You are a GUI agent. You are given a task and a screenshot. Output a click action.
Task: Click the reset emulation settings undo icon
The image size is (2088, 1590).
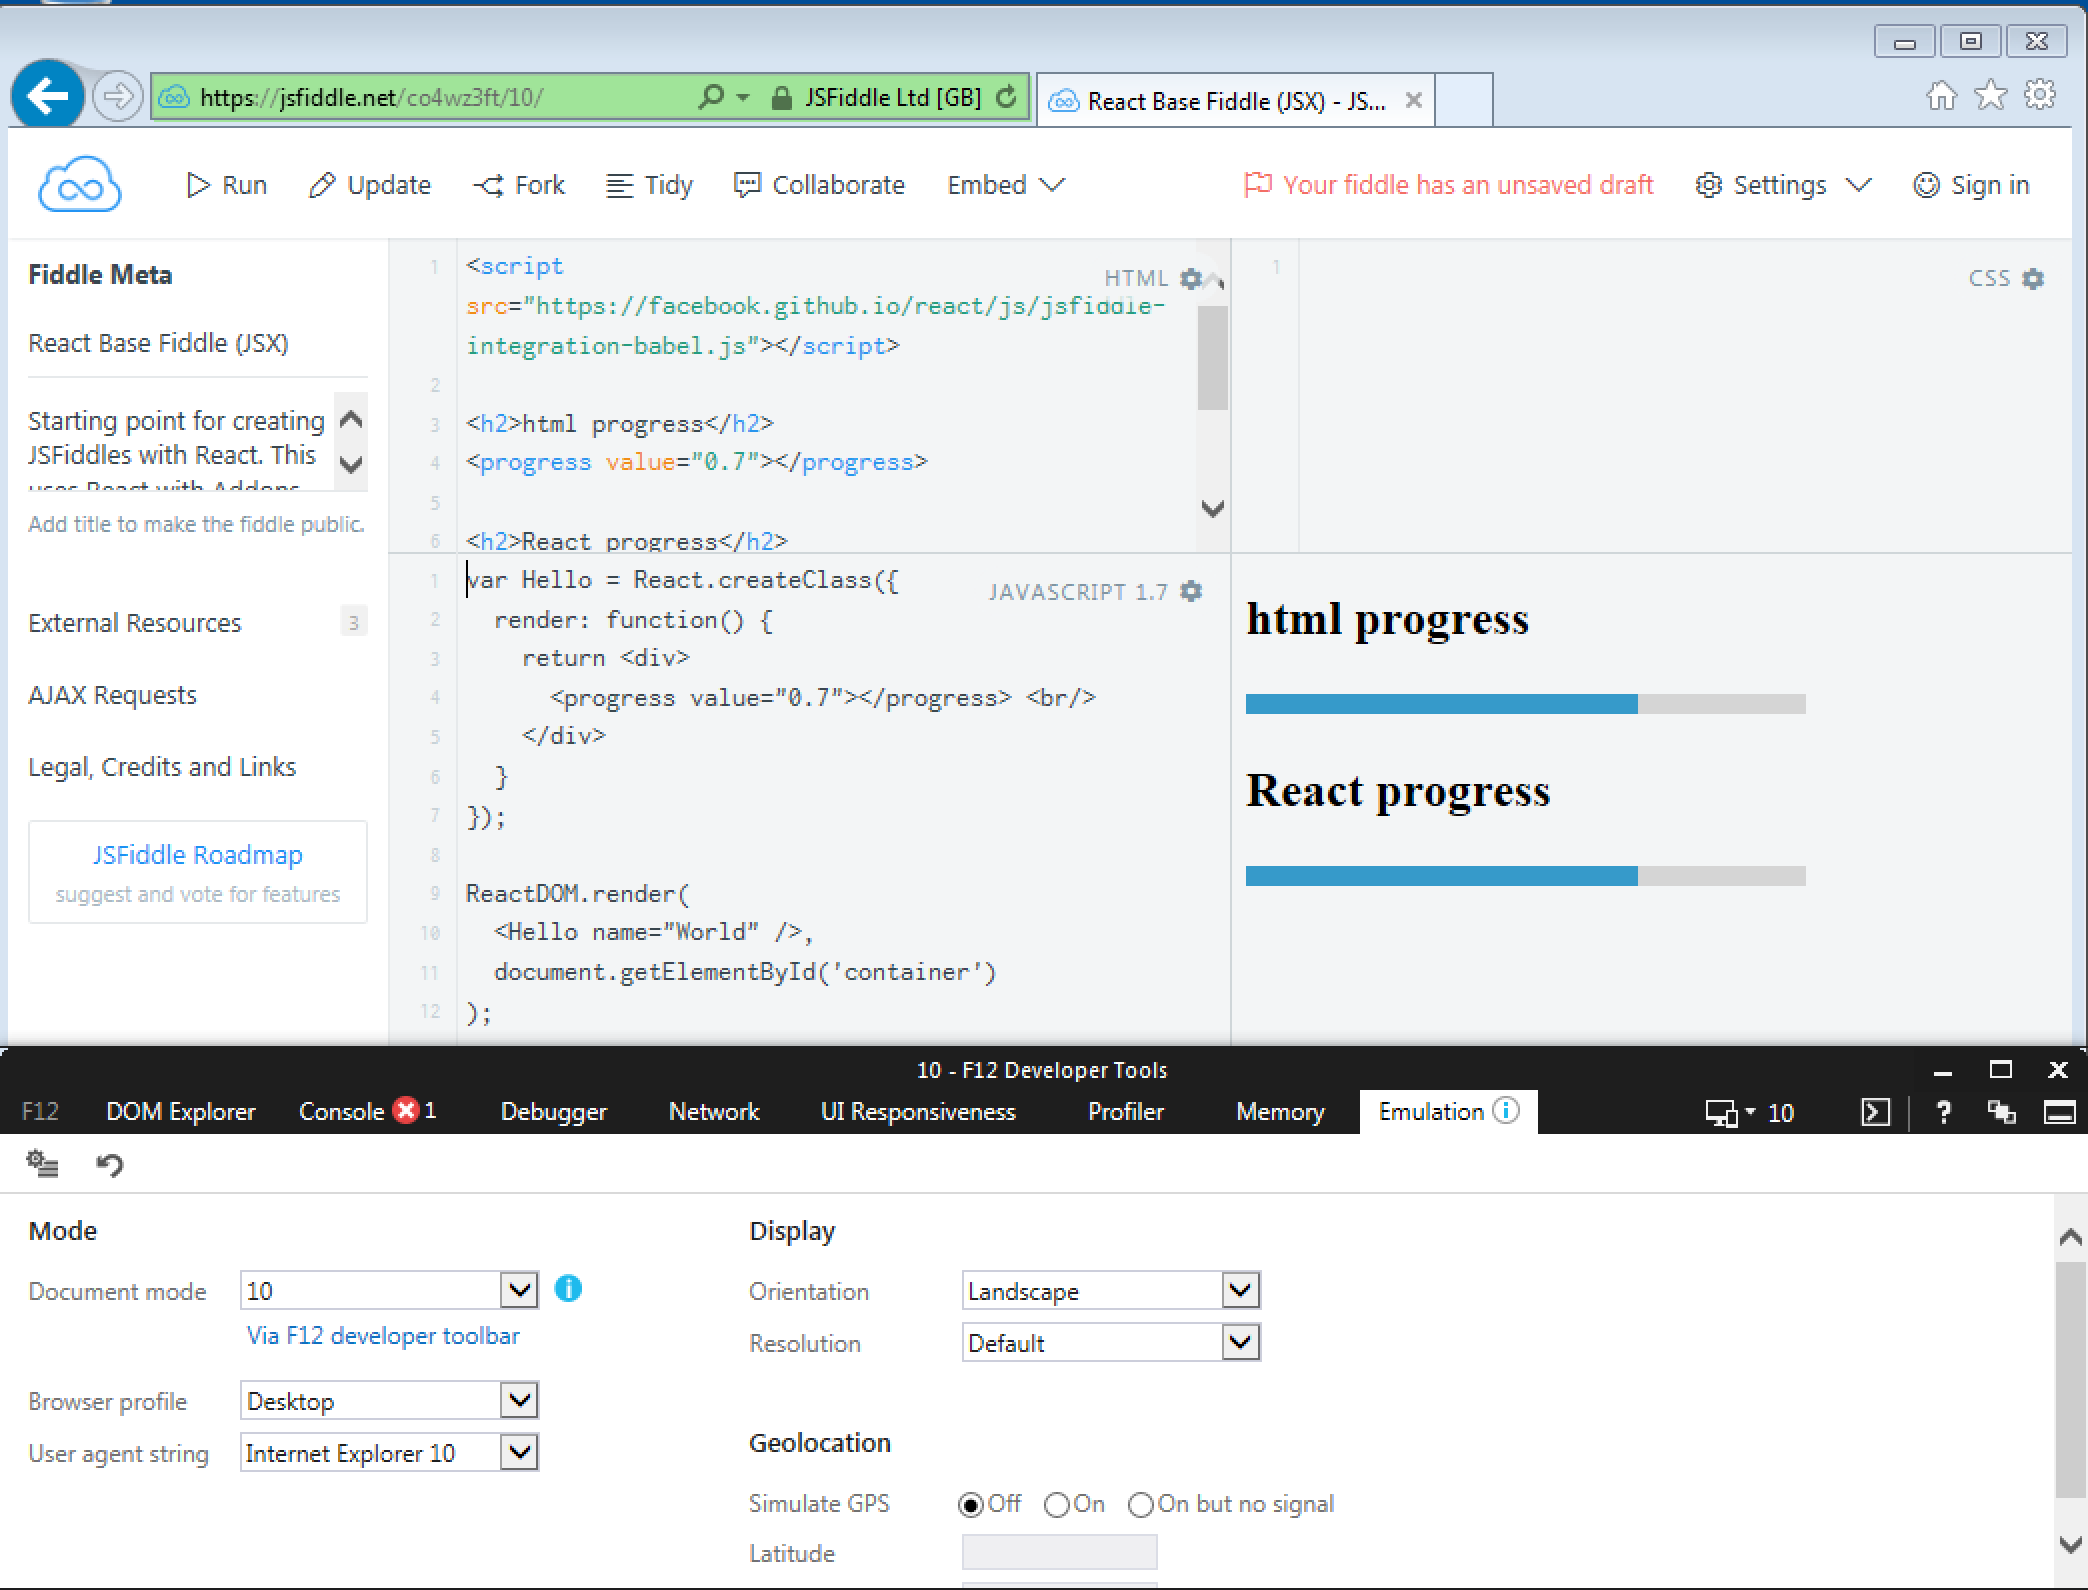109,1165
